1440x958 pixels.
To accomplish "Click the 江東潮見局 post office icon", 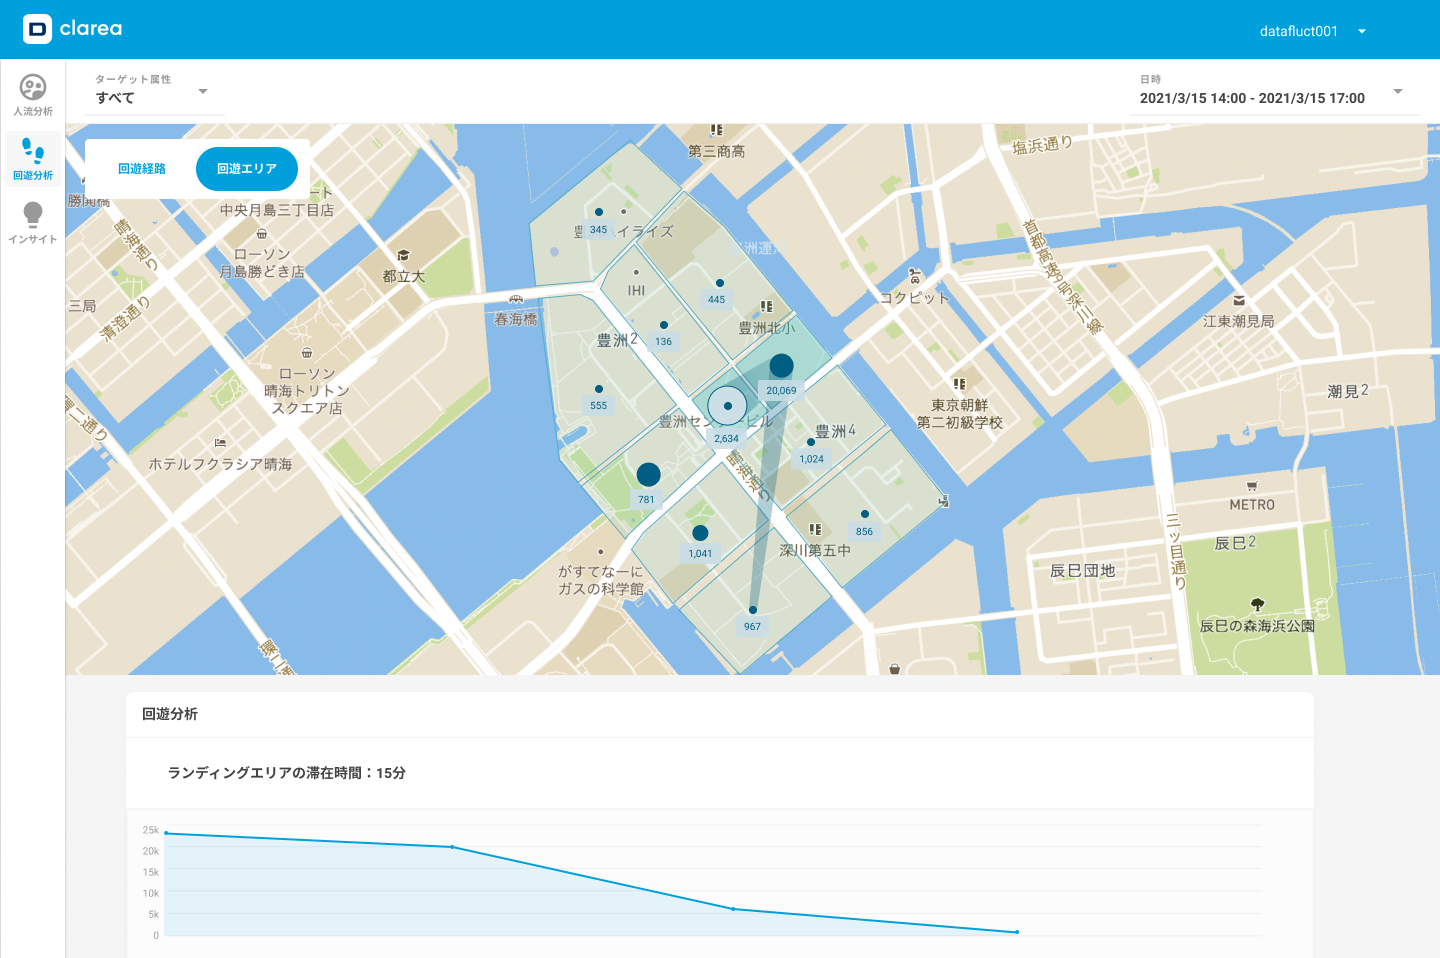I will coord(1239,300).
